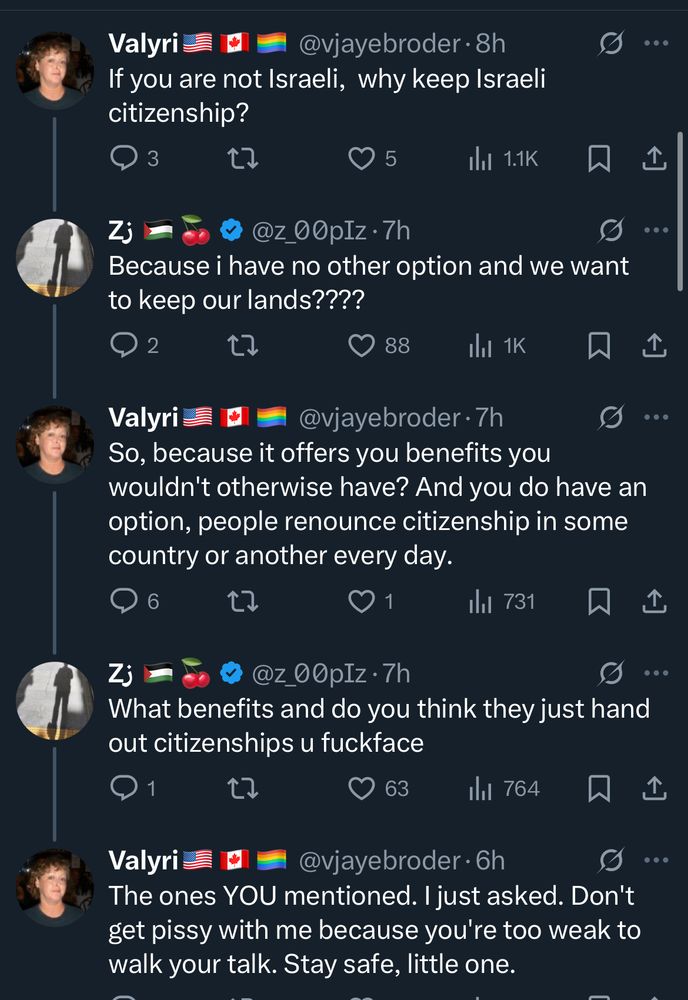
Task: Open the 8h timestamp of the first tweet
Action: coord(488,44)
